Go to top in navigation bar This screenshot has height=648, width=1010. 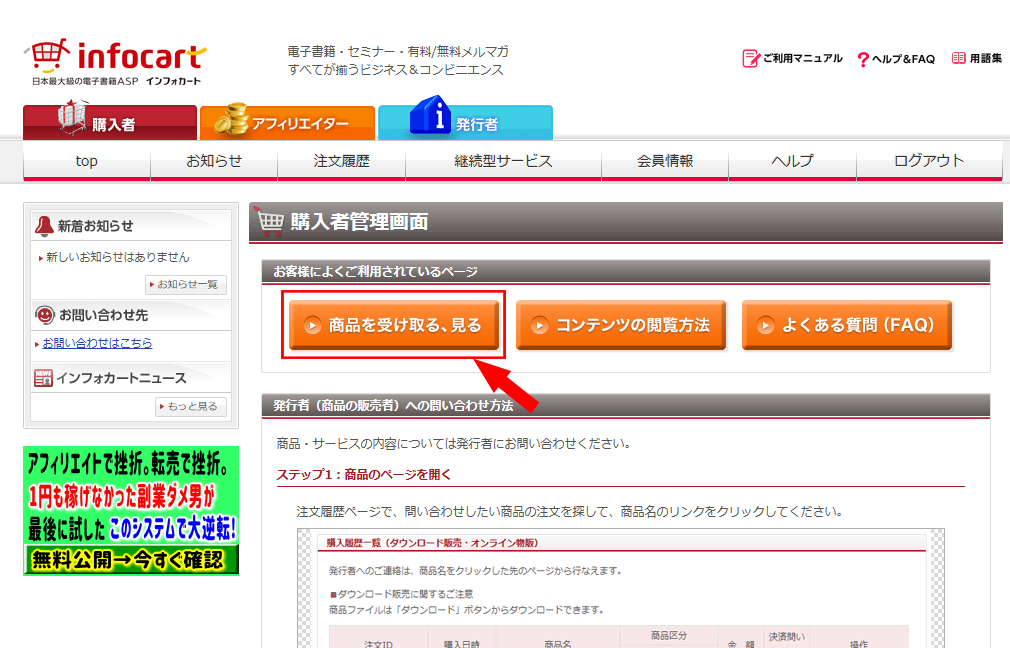87,161
